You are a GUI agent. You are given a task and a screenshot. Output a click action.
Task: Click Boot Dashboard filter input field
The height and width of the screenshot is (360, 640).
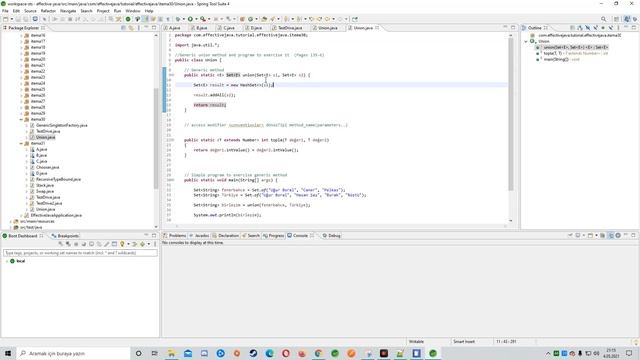click(x=80, y=253)
